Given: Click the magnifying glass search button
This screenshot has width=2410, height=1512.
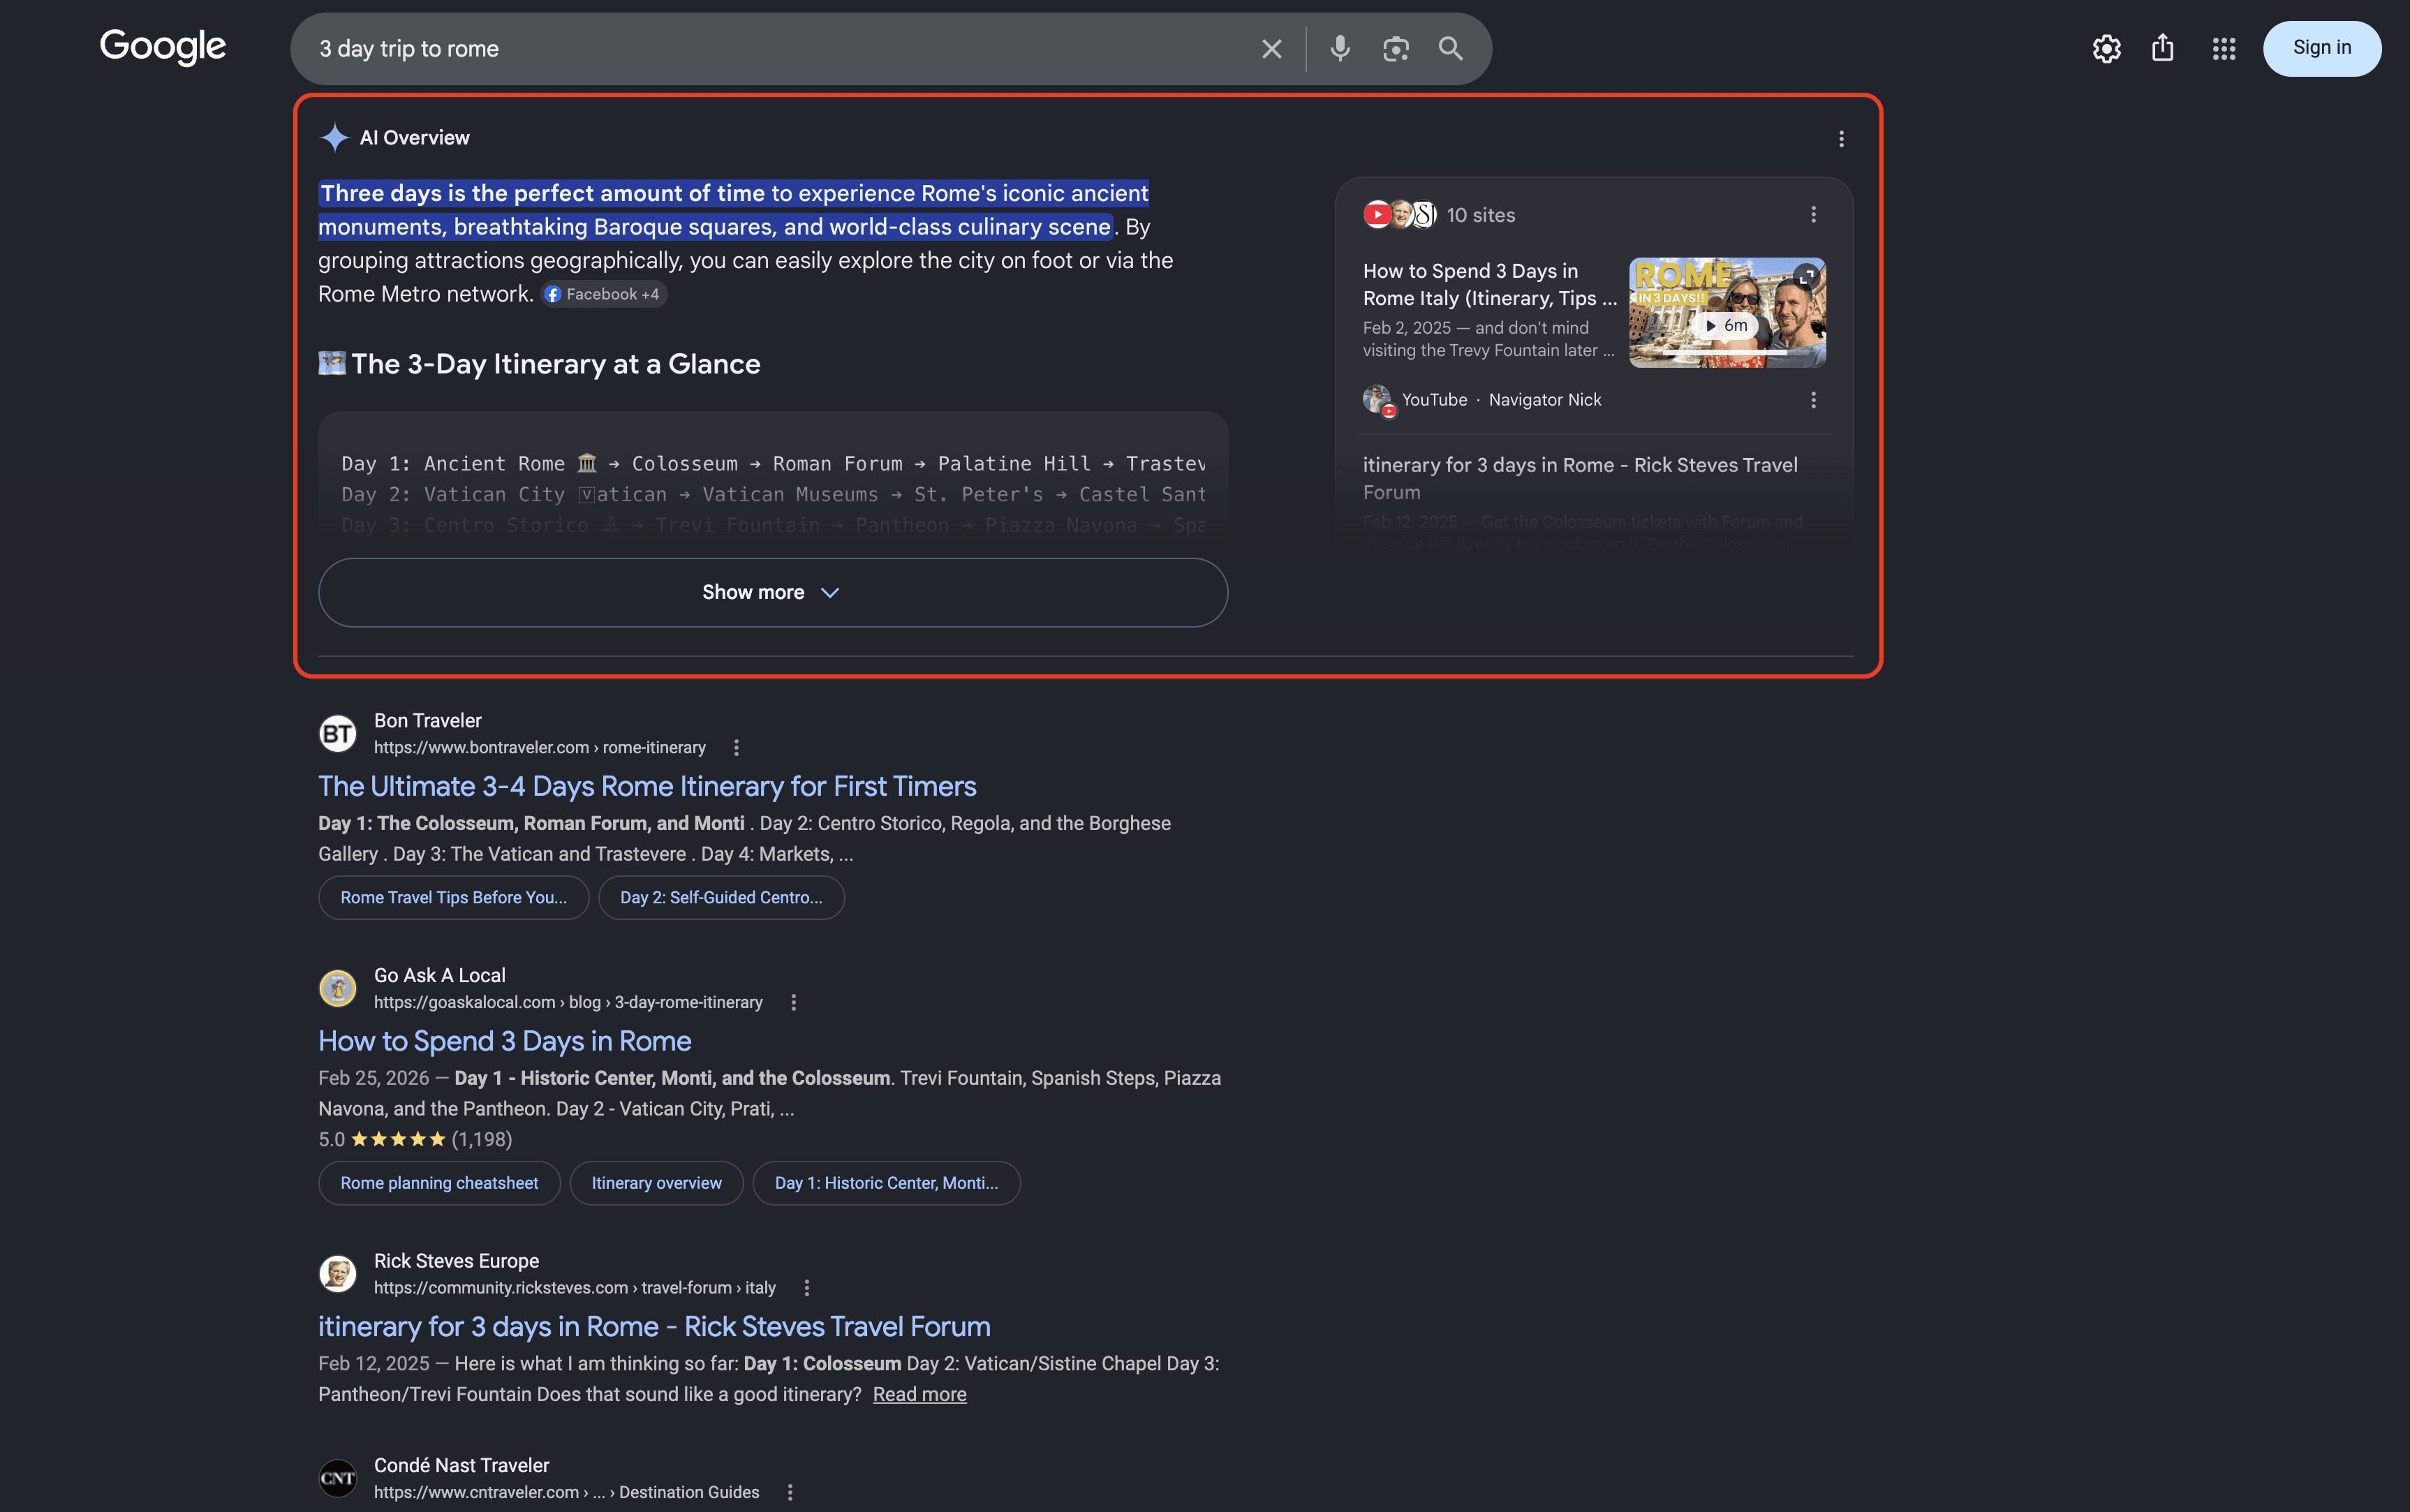Looking at the screenshot, I should [1451, 49].
